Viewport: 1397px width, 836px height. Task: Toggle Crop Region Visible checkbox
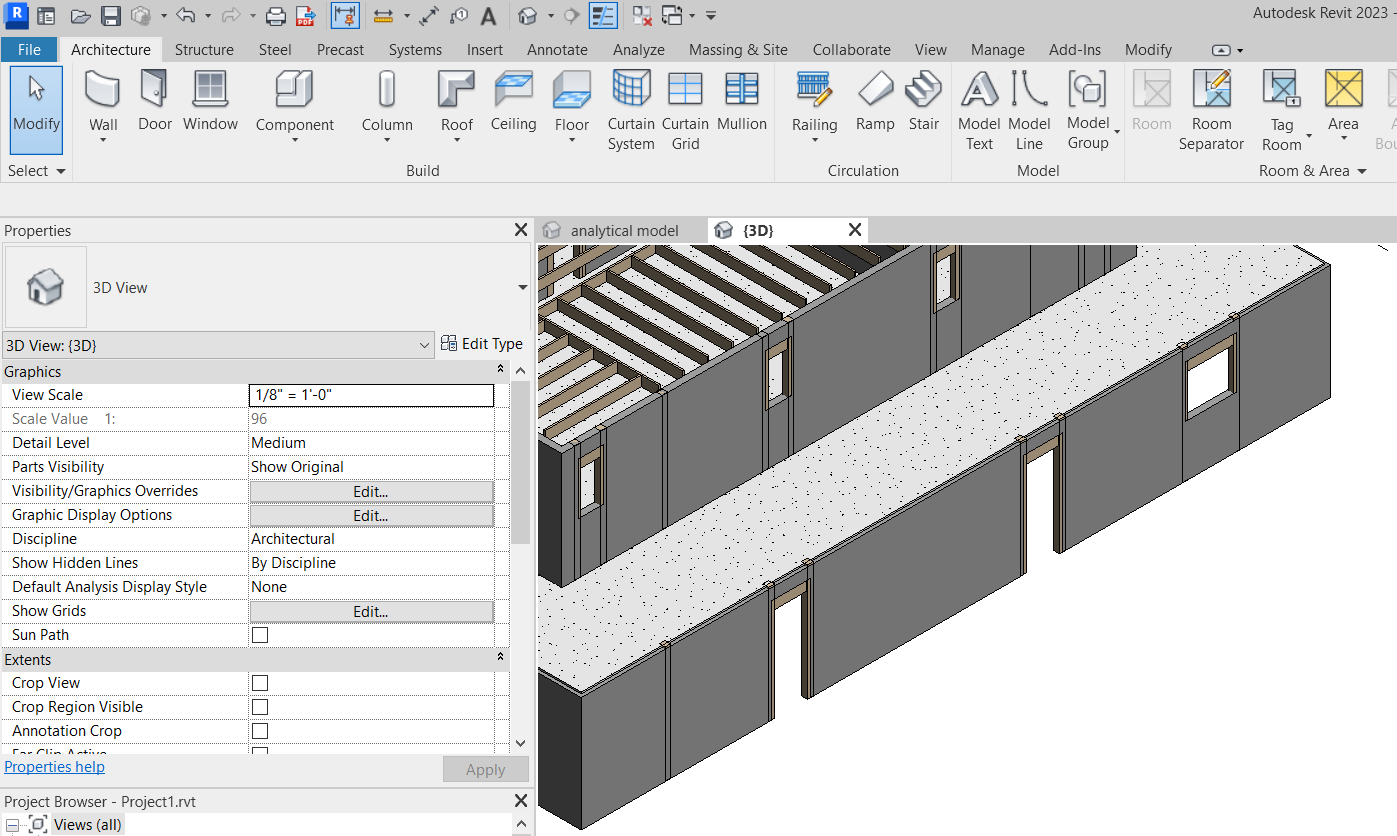pyautogui.click(x=260, y=707)
